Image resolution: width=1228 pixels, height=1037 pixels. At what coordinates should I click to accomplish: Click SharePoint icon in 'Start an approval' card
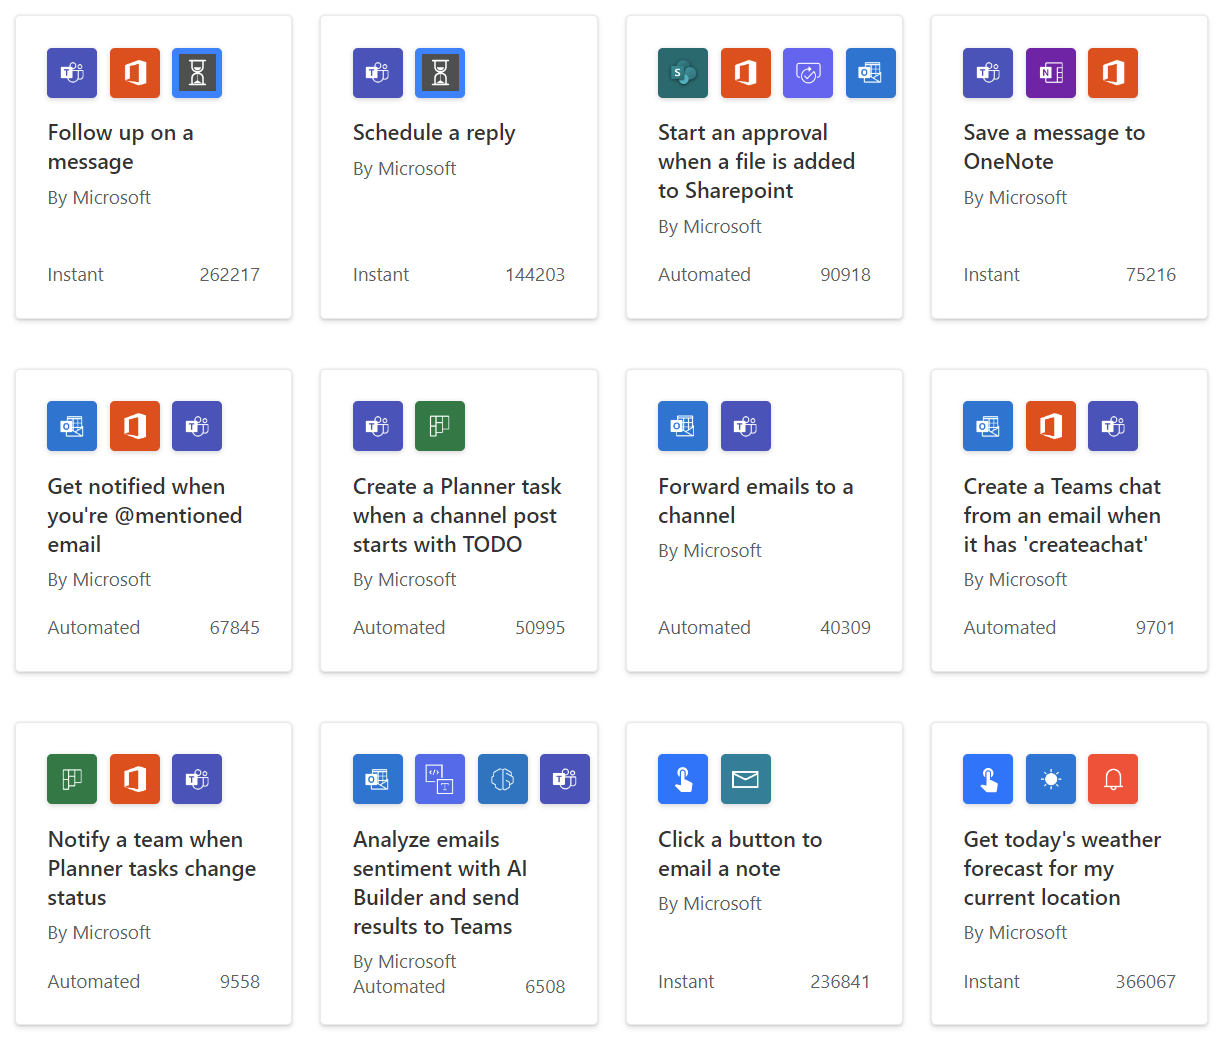tap(683, 73)
